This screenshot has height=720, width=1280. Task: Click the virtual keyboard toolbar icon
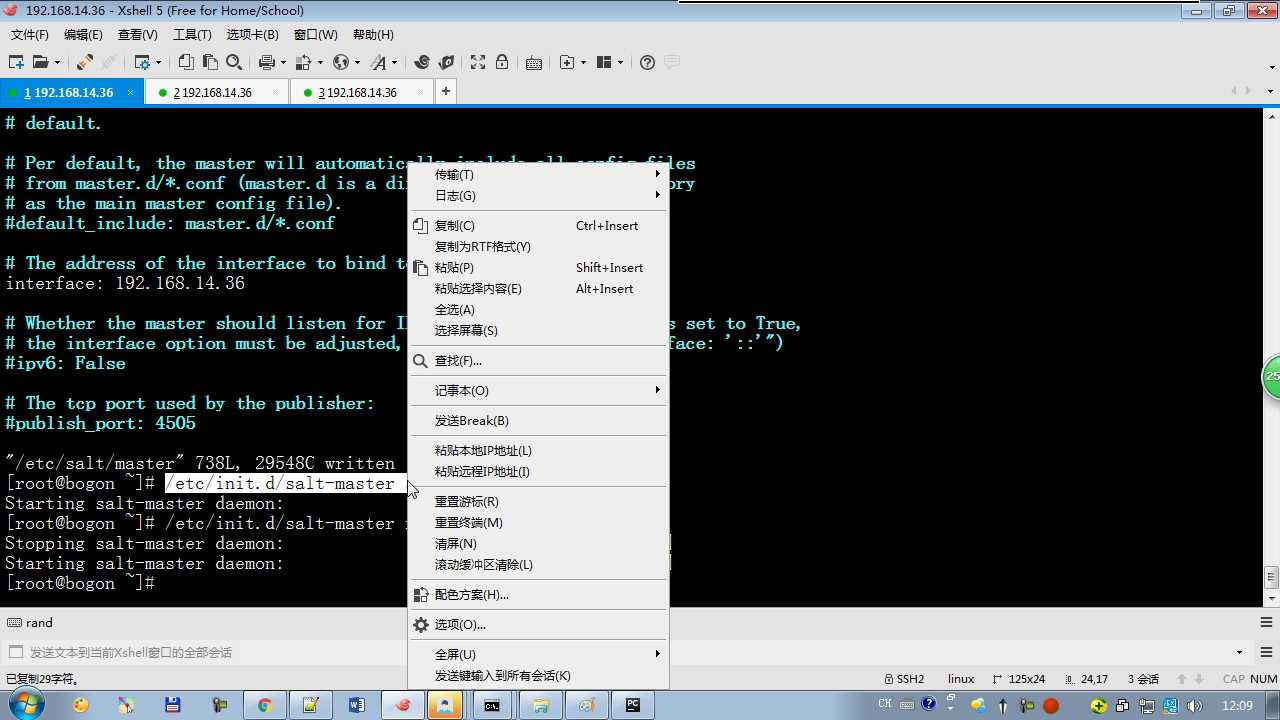534,62
